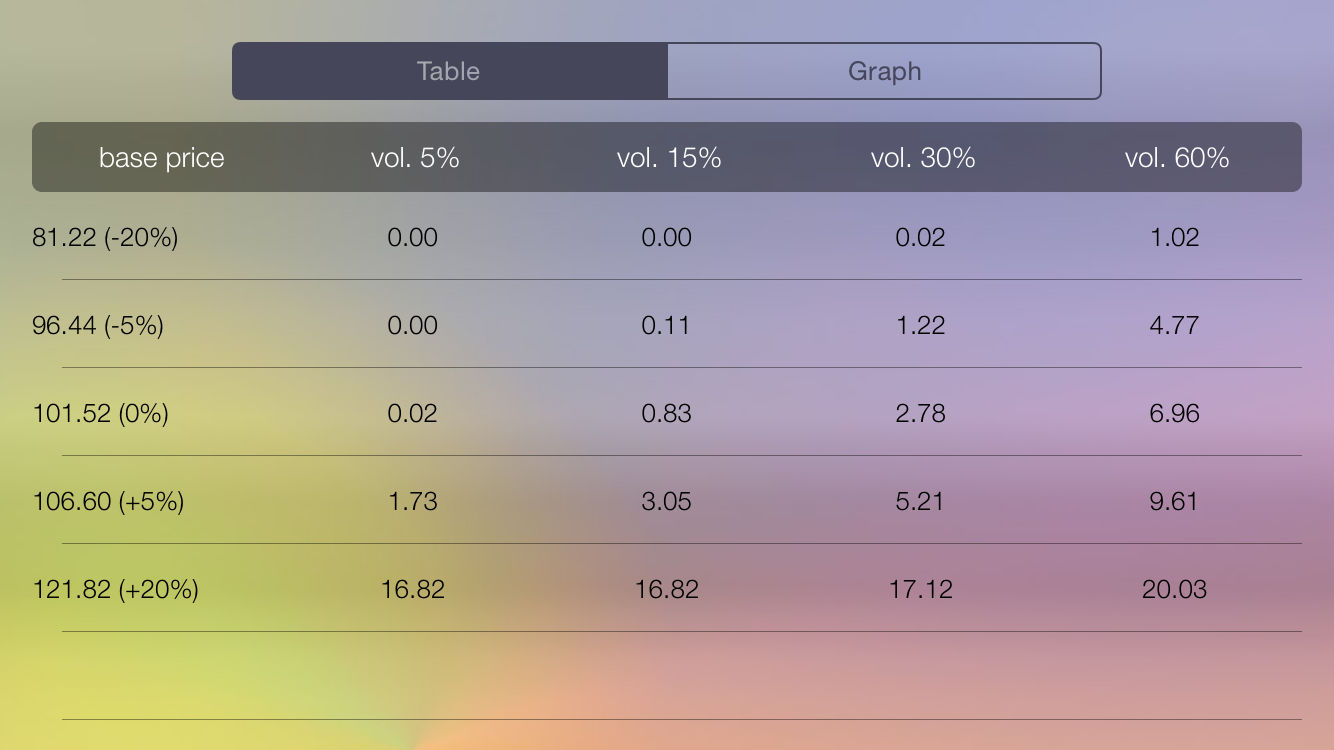
Task: Click the 6.96 value for base price 101.52
Action: tap(1175, 413)
